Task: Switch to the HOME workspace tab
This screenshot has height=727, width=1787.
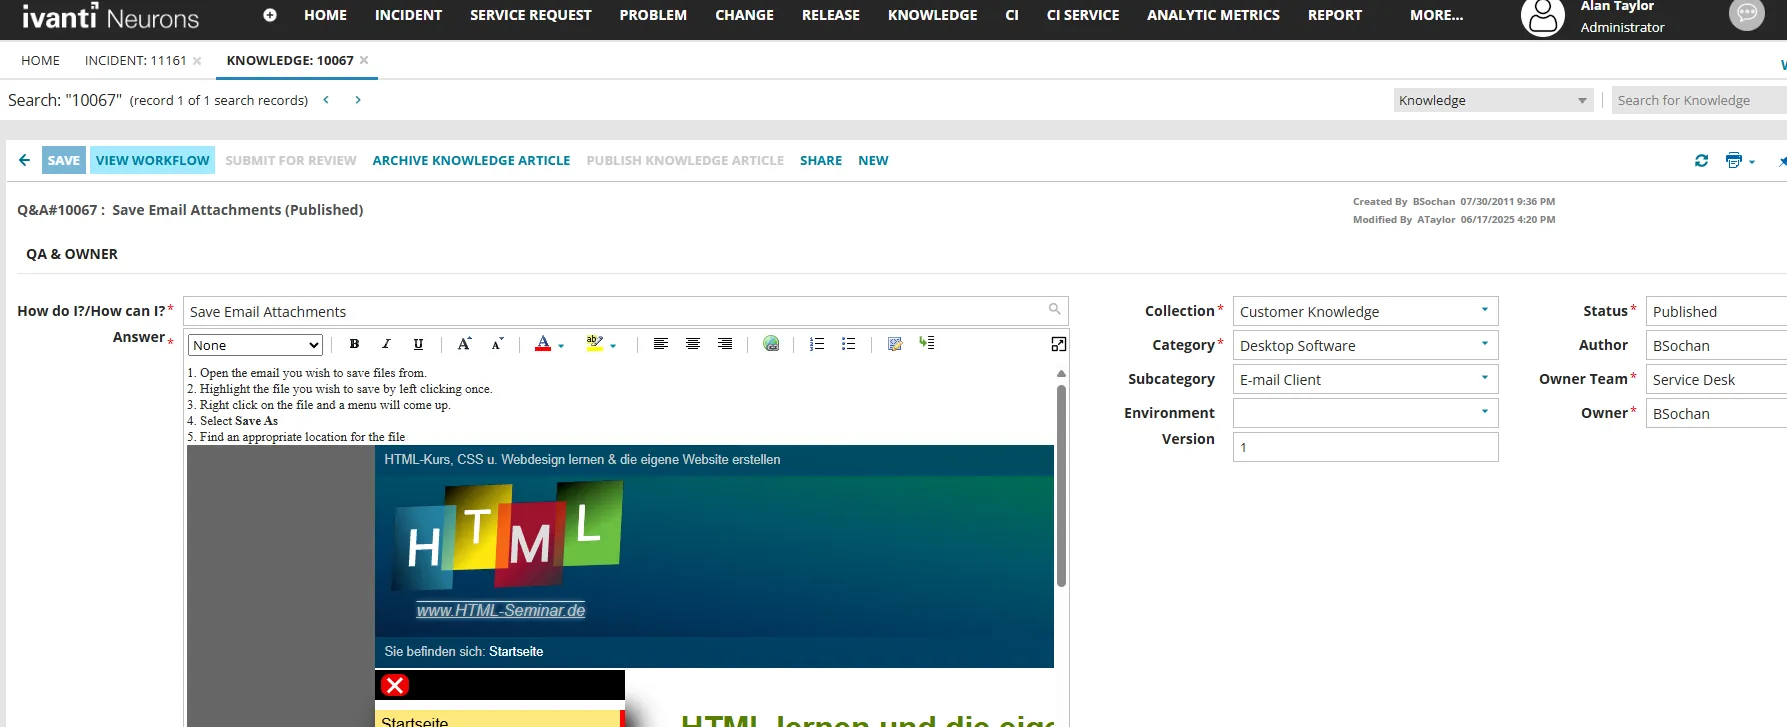Action: [x=40, y=61]
